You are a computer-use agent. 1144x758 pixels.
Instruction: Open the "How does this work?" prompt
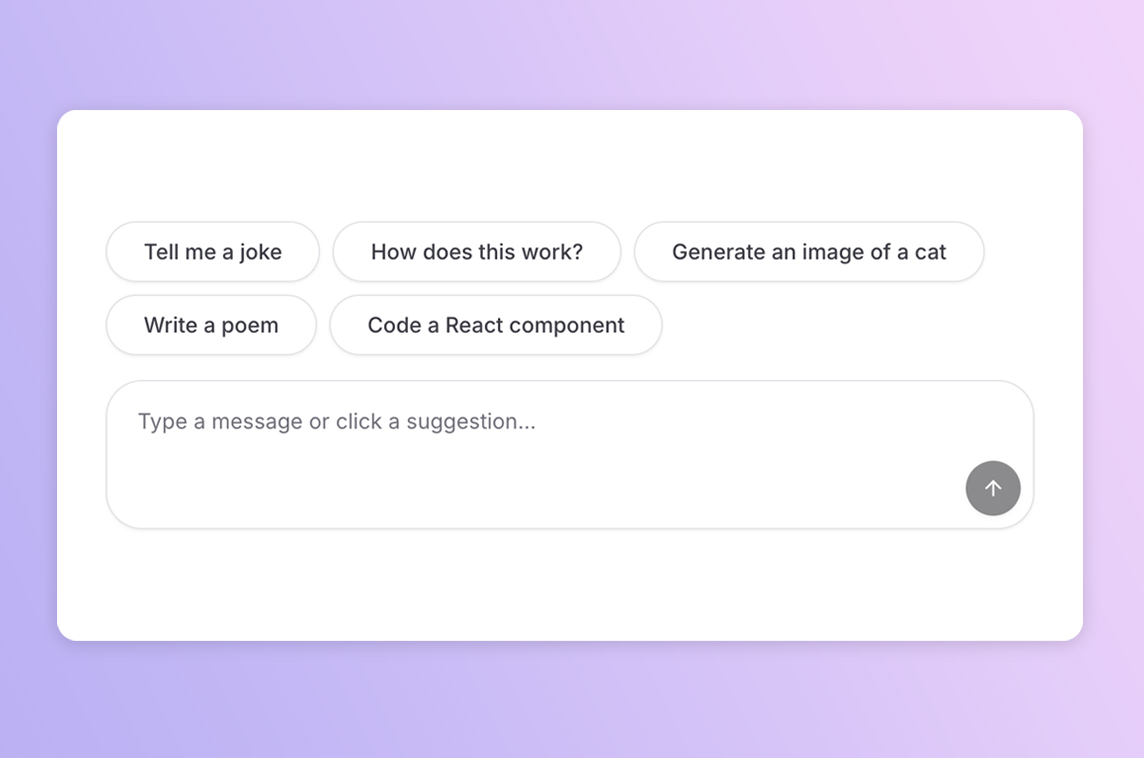[x=477, y=252]
